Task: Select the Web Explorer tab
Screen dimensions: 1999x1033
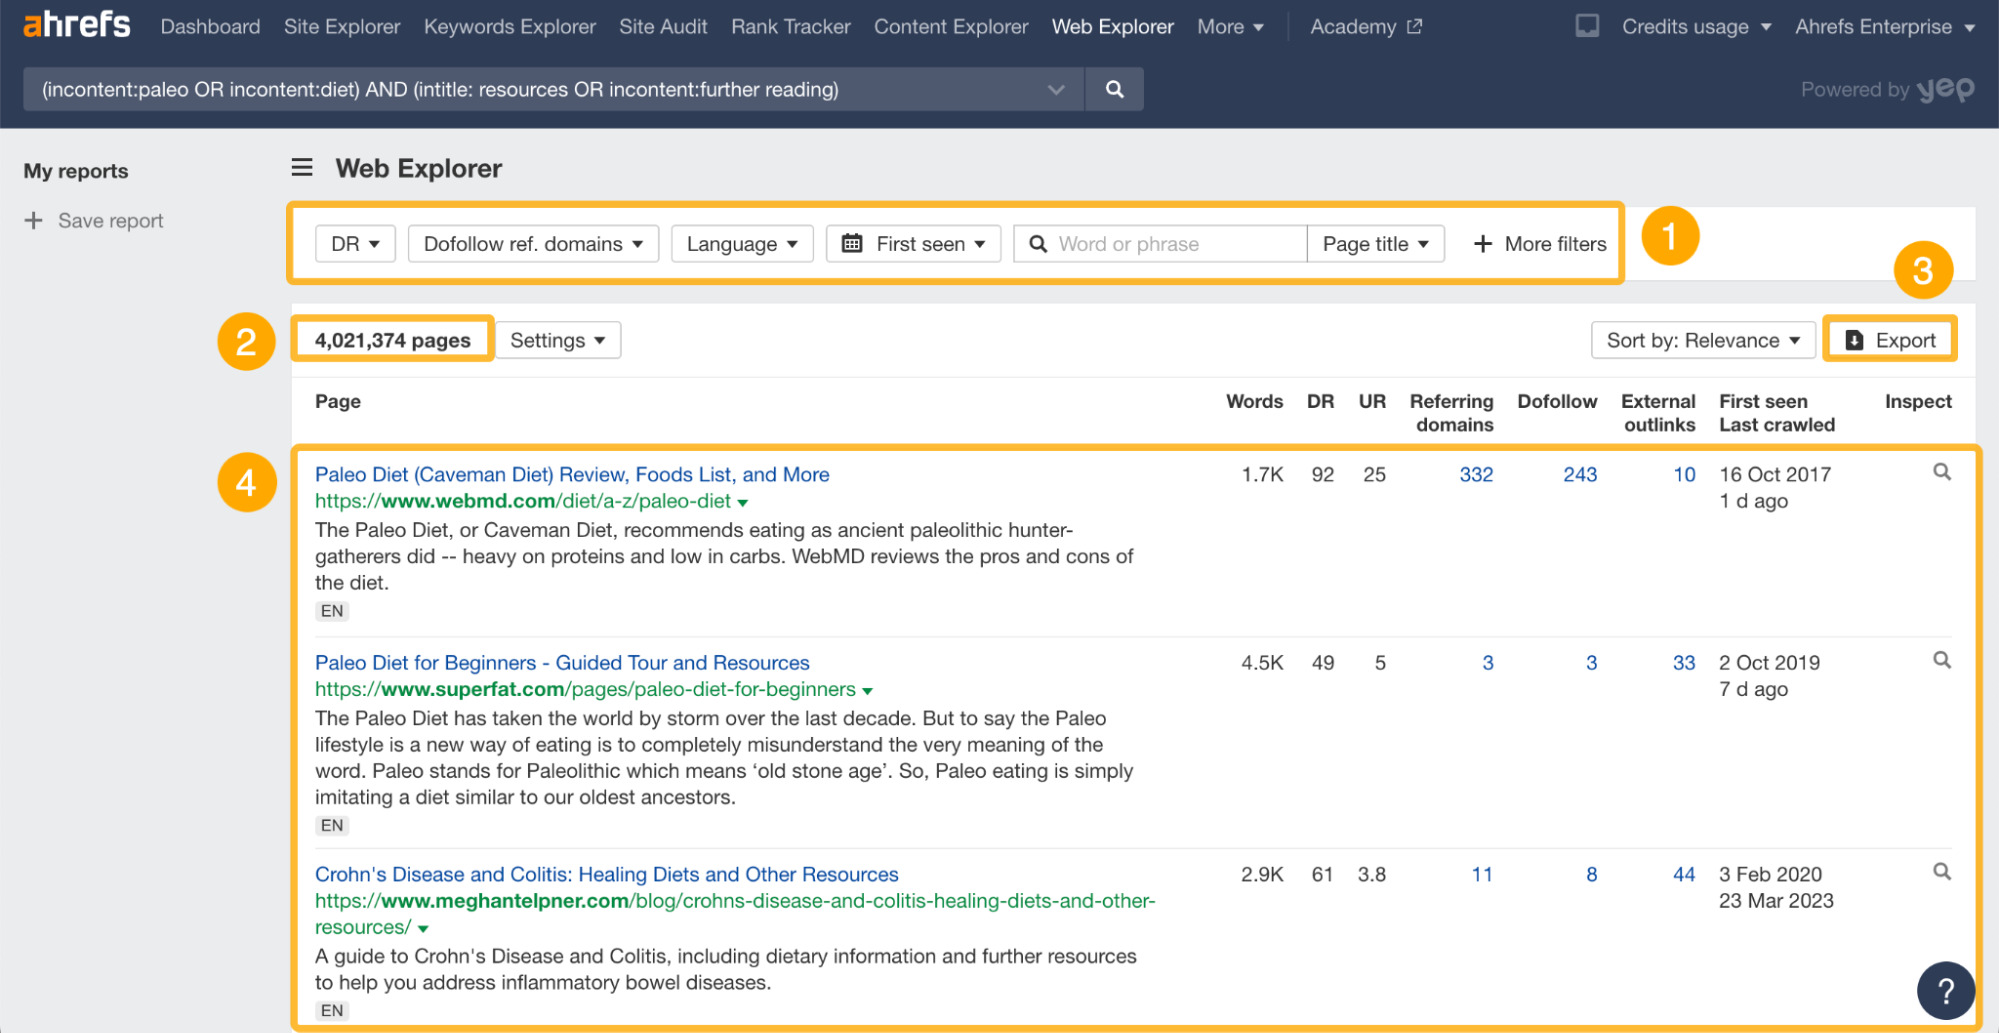Action: click(1113, 26)
